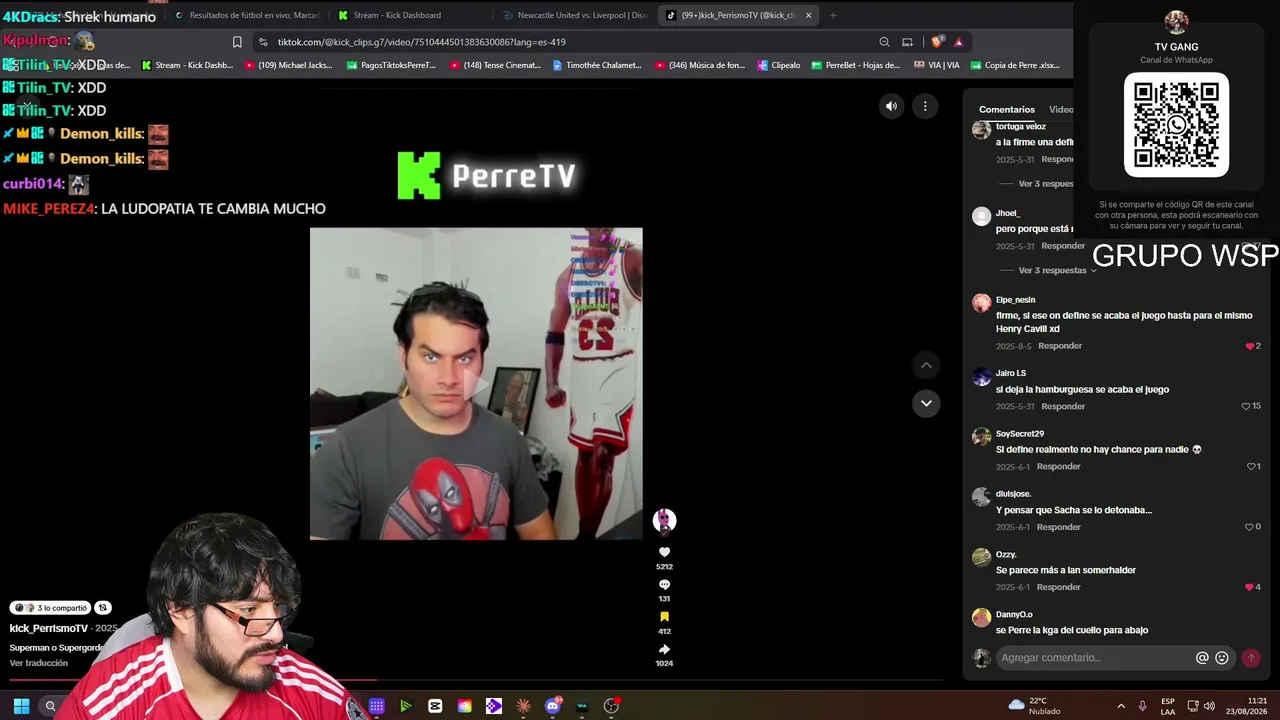Switch to Newcastle United vs. Liverpool tab
Viewport: 1280px width, 720px height.
coord(575,15)
